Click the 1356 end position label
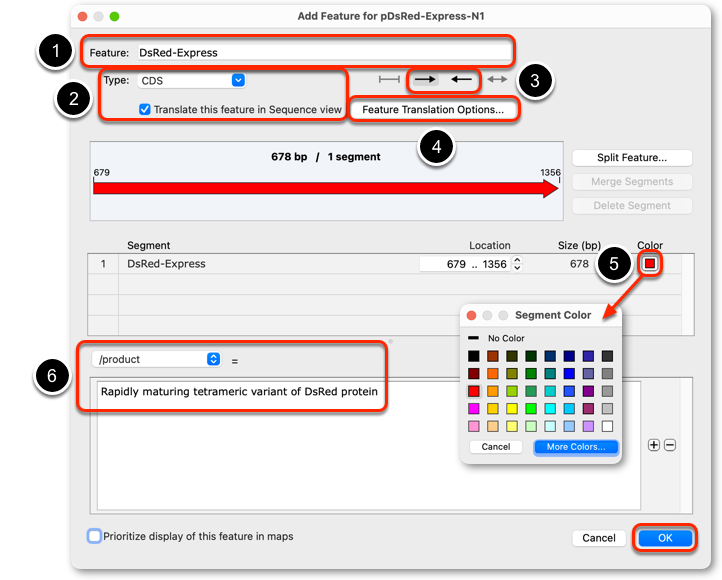The width and height of the screenshot is (722, 580). (551, 173)
